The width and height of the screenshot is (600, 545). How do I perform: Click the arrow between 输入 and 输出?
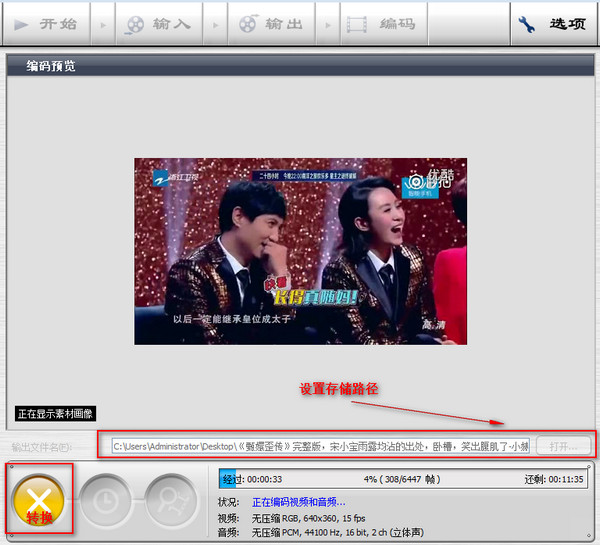coord(215,25)
